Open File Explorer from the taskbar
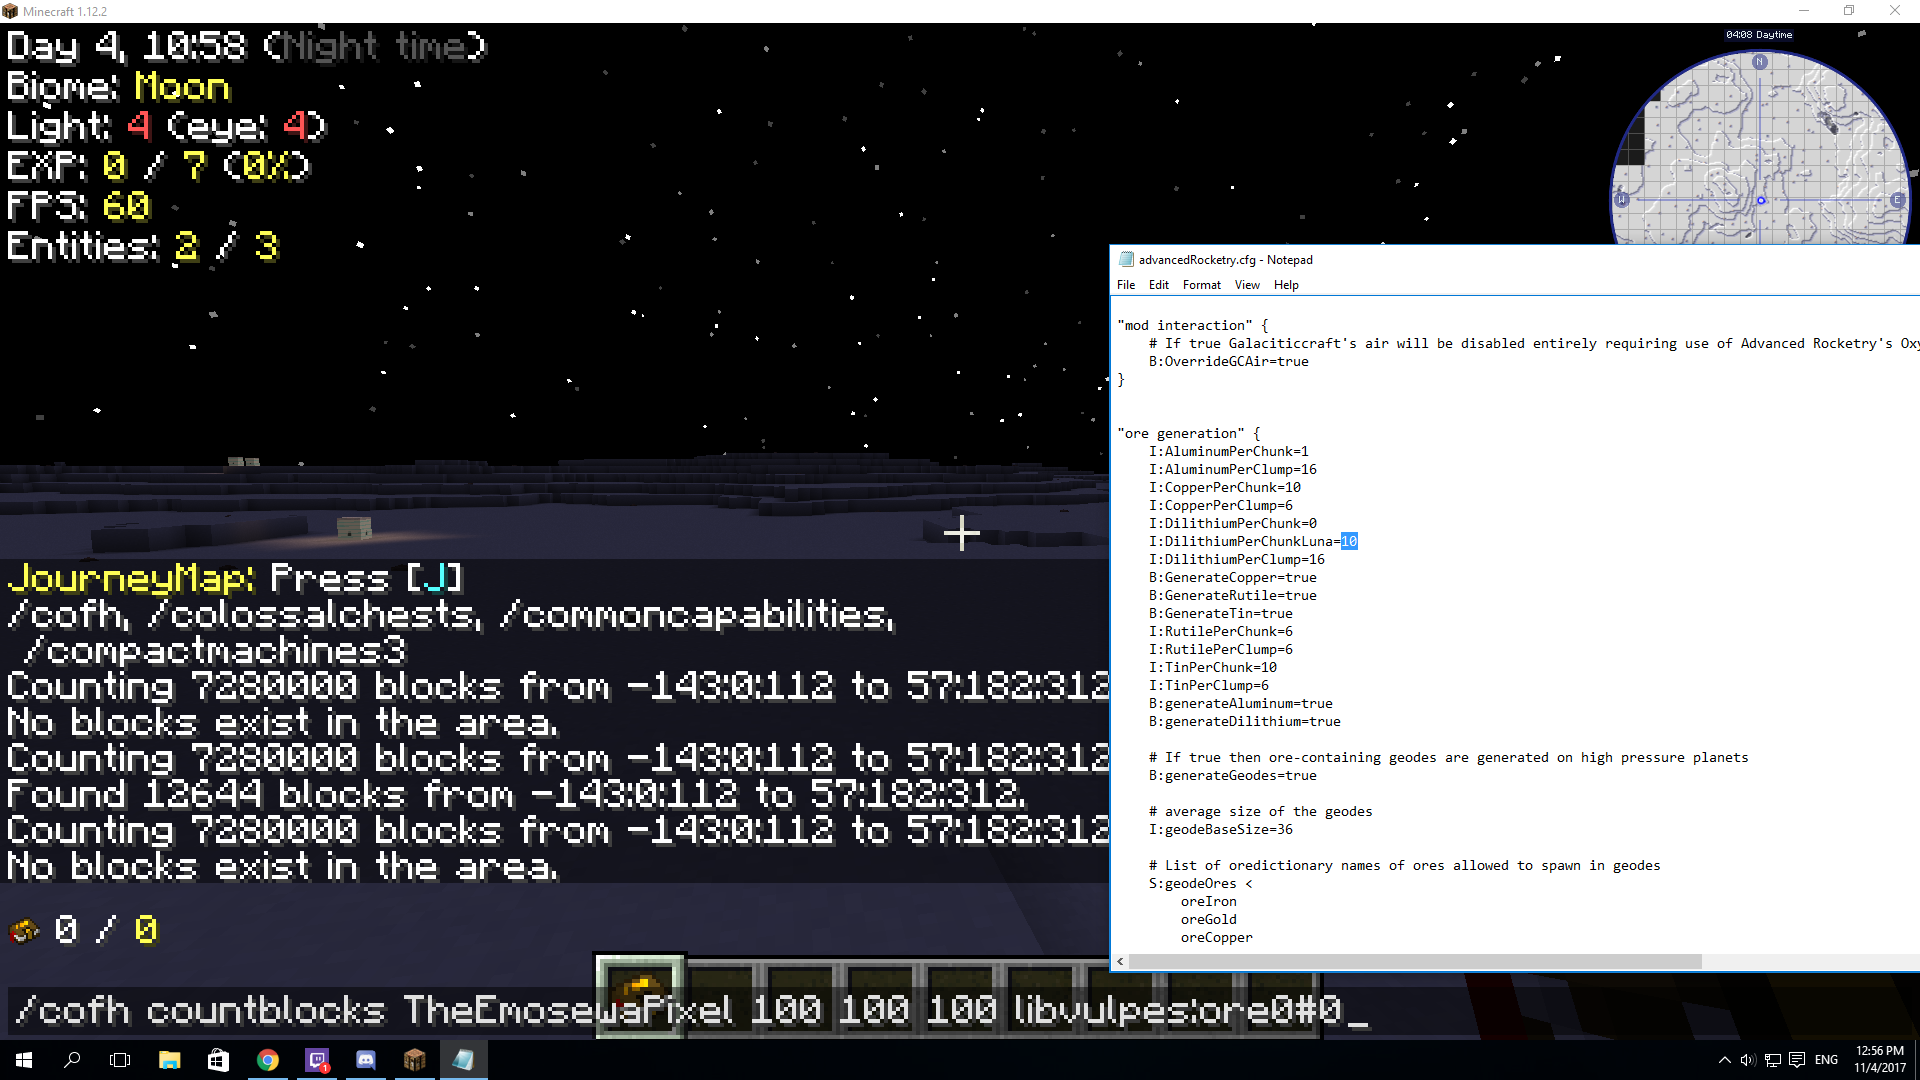The width and height of the screenshot is (1920, 1080). click(169, 1059)
